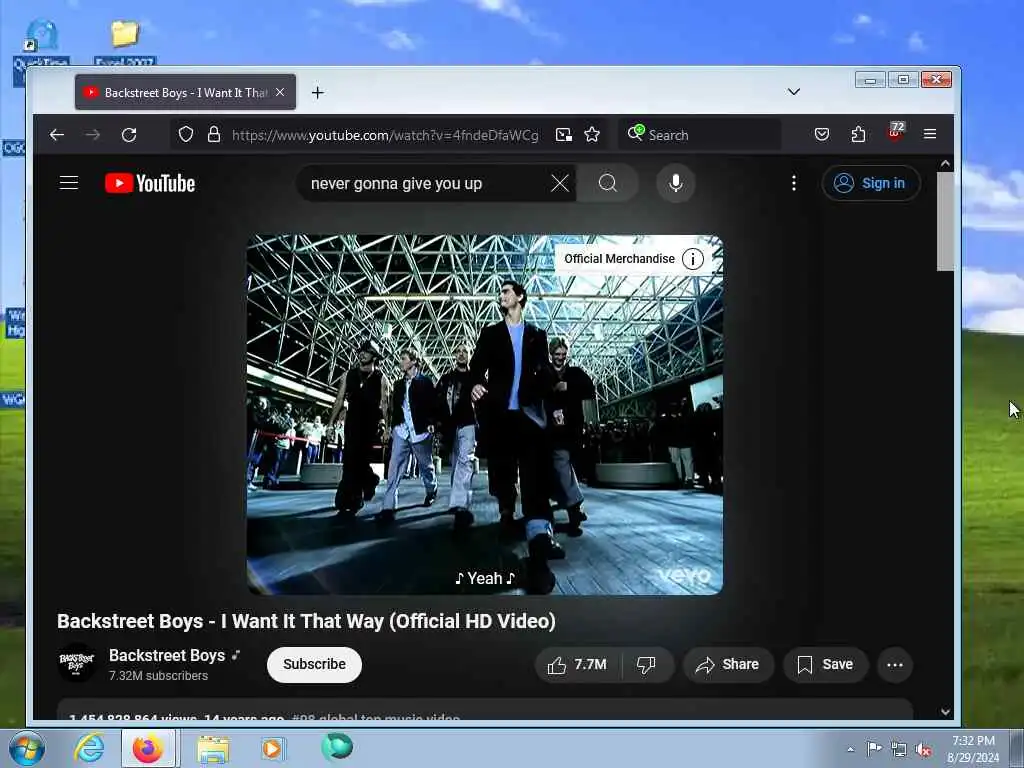Screen dimensions: 1024x768
Task: Click the Official Merchandise card label
Action: 619,259
